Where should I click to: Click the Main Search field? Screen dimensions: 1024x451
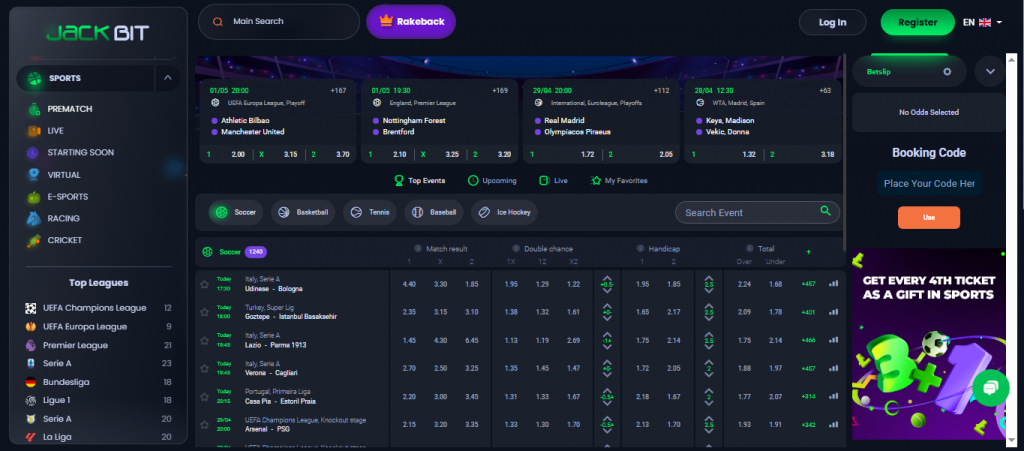(279, 22)
